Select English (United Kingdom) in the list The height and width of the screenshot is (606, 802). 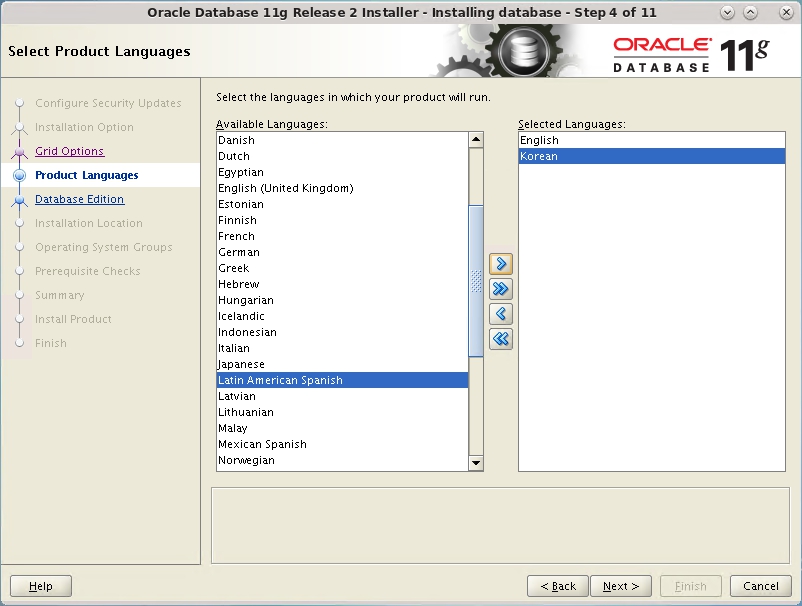click(342, 188)
